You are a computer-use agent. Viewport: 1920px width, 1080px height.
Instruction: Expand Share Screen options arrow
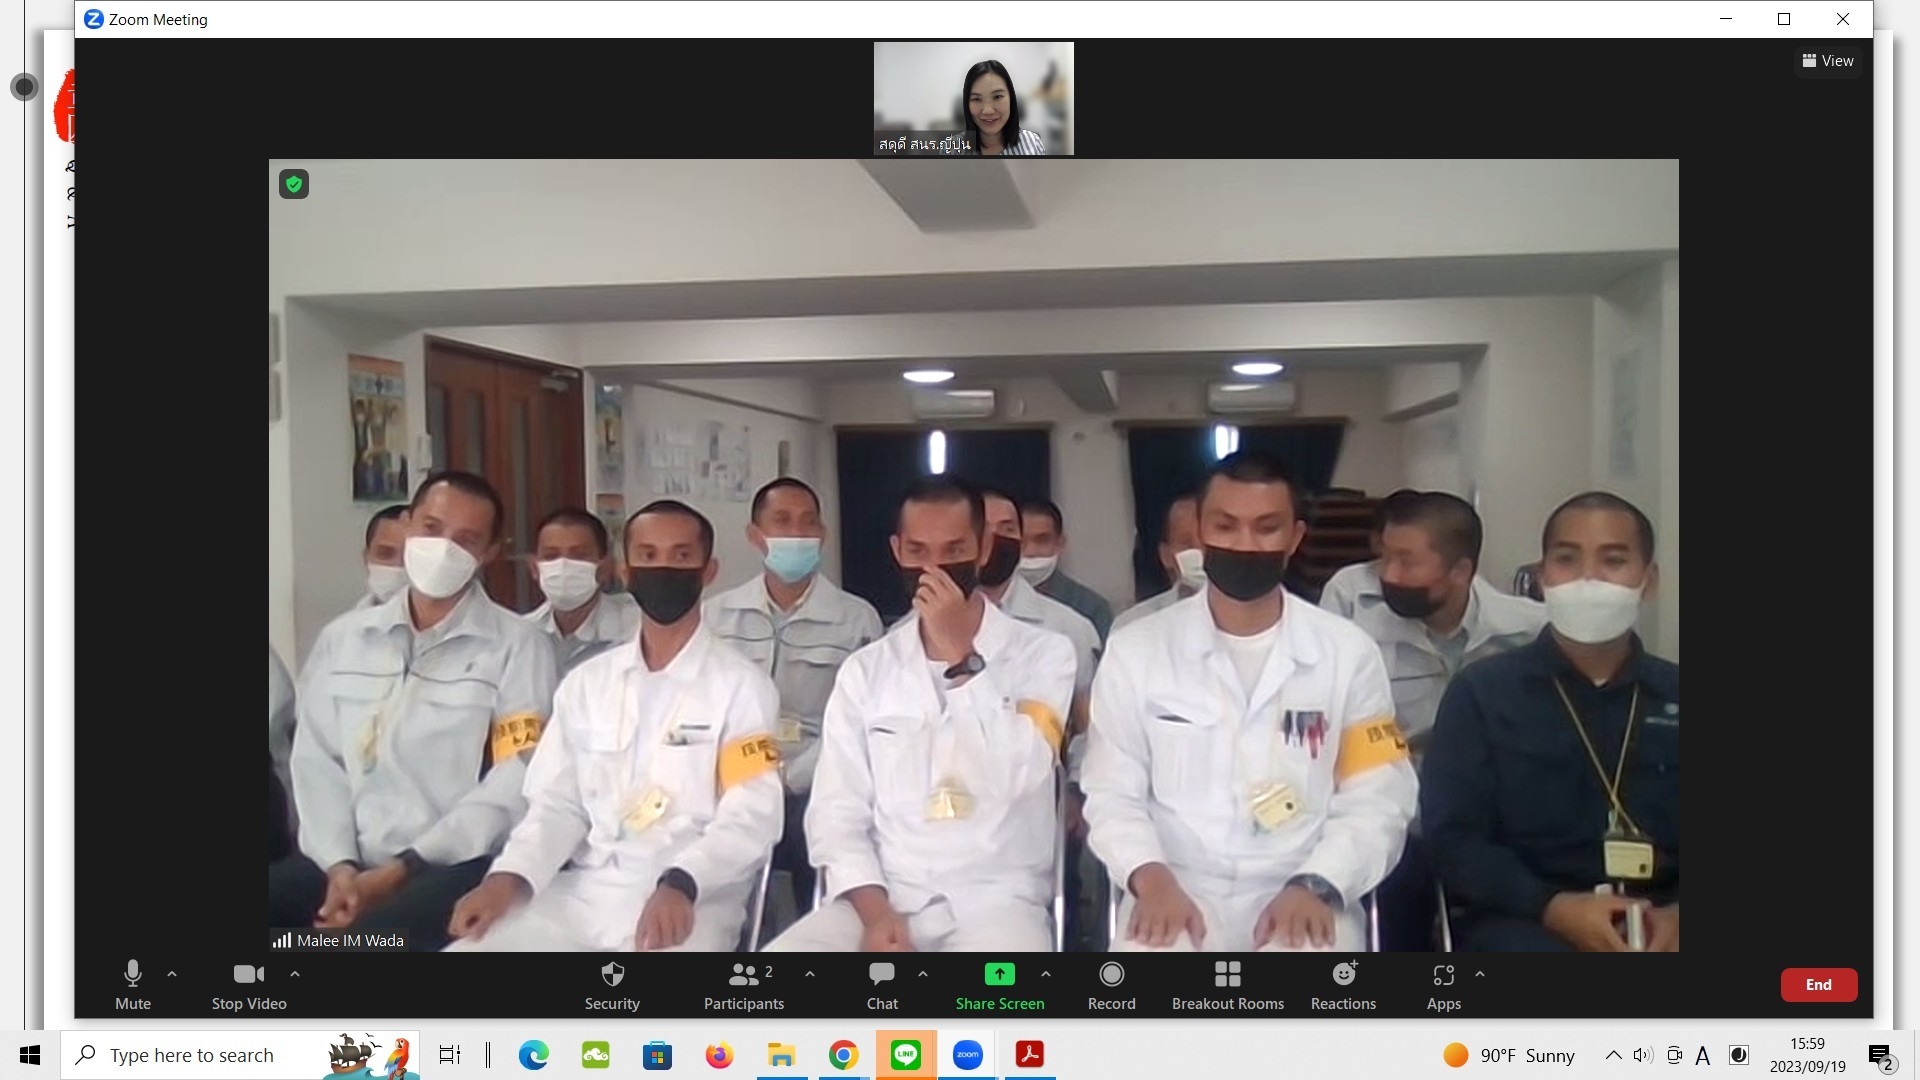1046,973
